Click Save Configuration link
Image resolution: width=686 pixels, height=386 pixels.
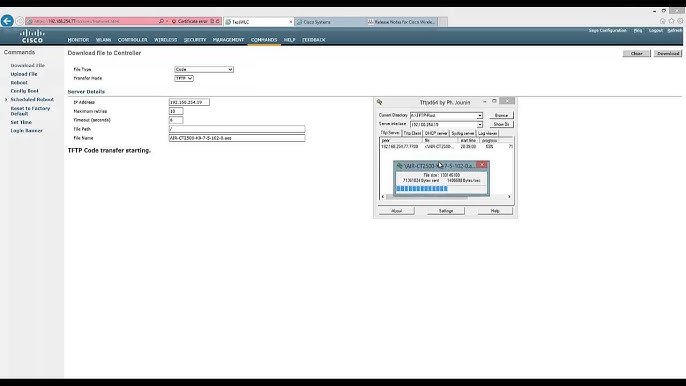tap(607, 31)
